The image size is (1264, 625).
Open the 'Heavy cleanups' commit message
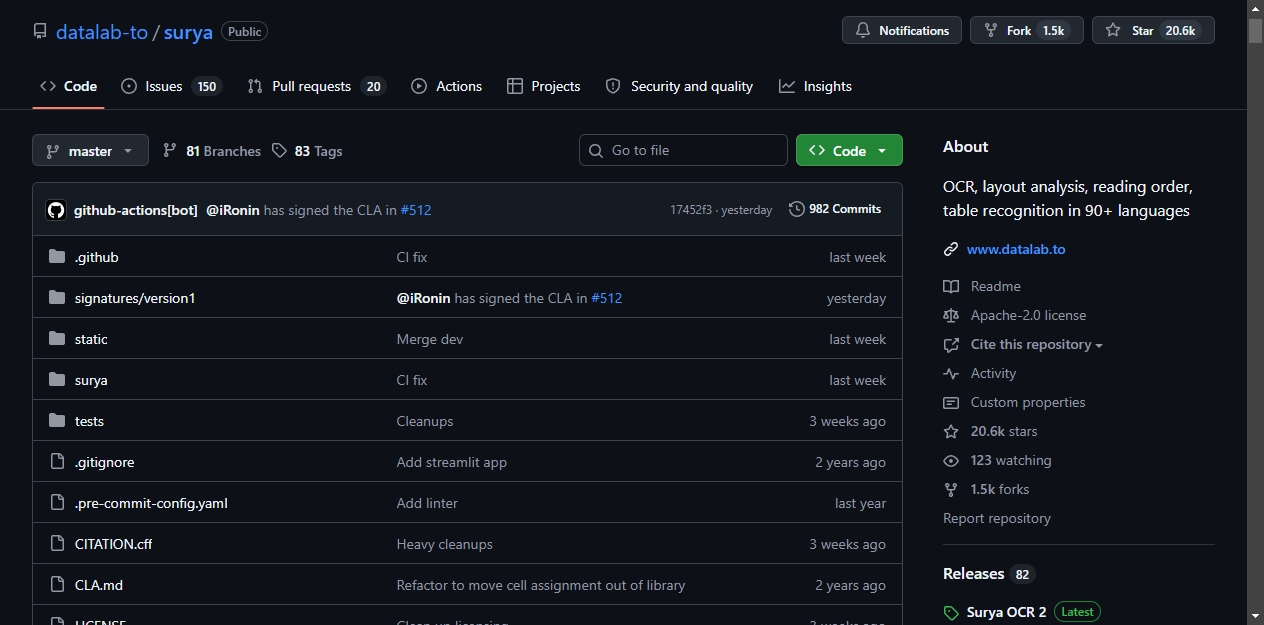pos(445,544)
